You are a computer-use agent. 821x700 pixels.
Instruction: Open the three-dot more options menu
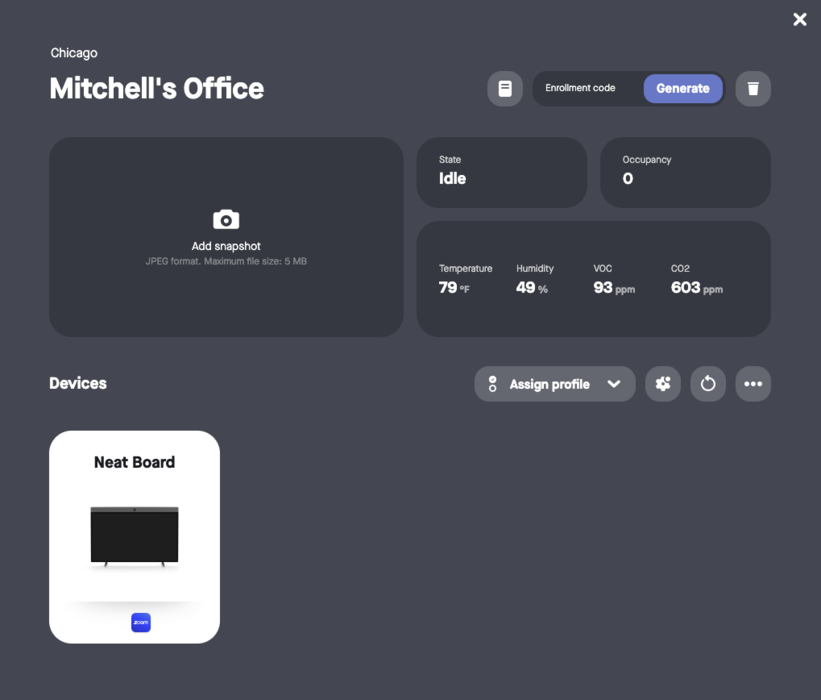pos(753,384)
